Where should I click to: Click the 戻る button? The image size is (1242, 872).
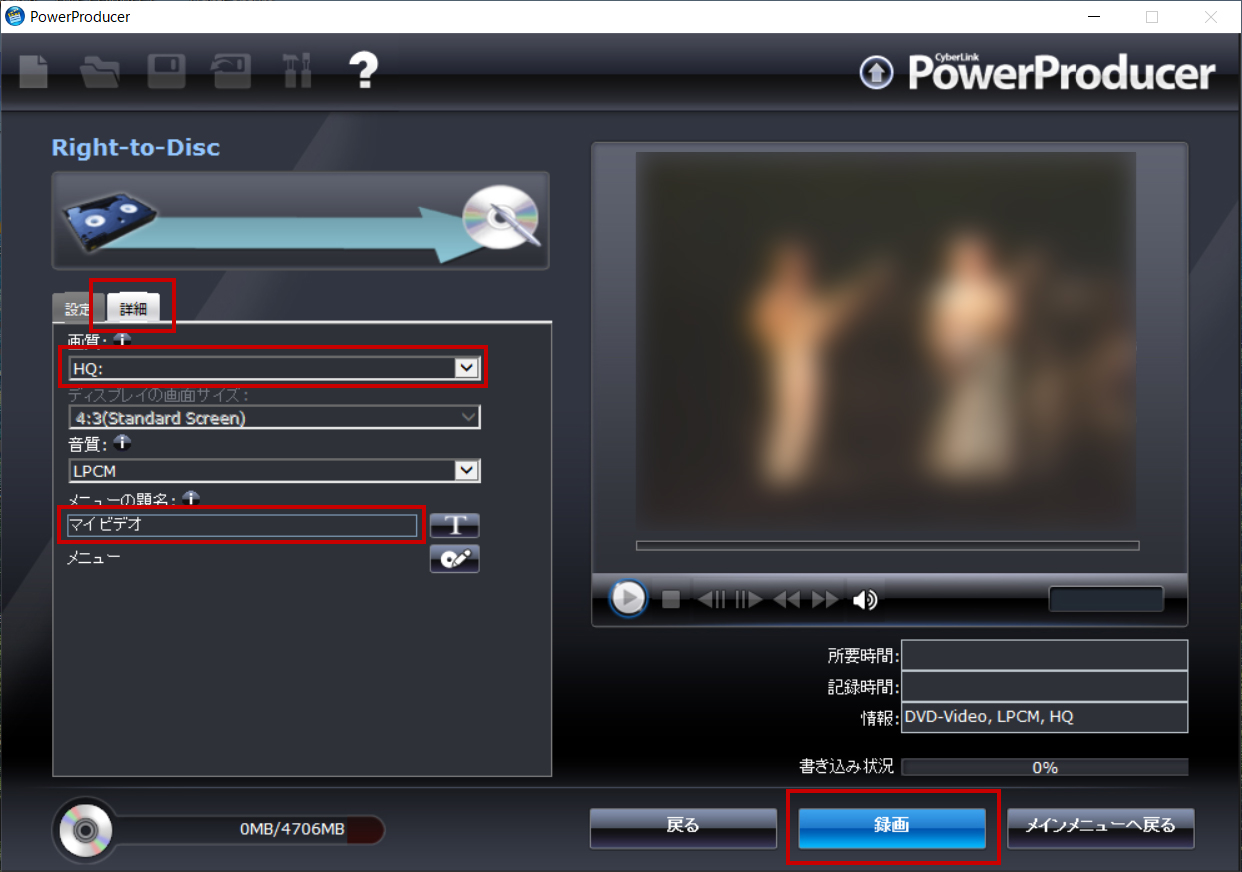(683, 827)
